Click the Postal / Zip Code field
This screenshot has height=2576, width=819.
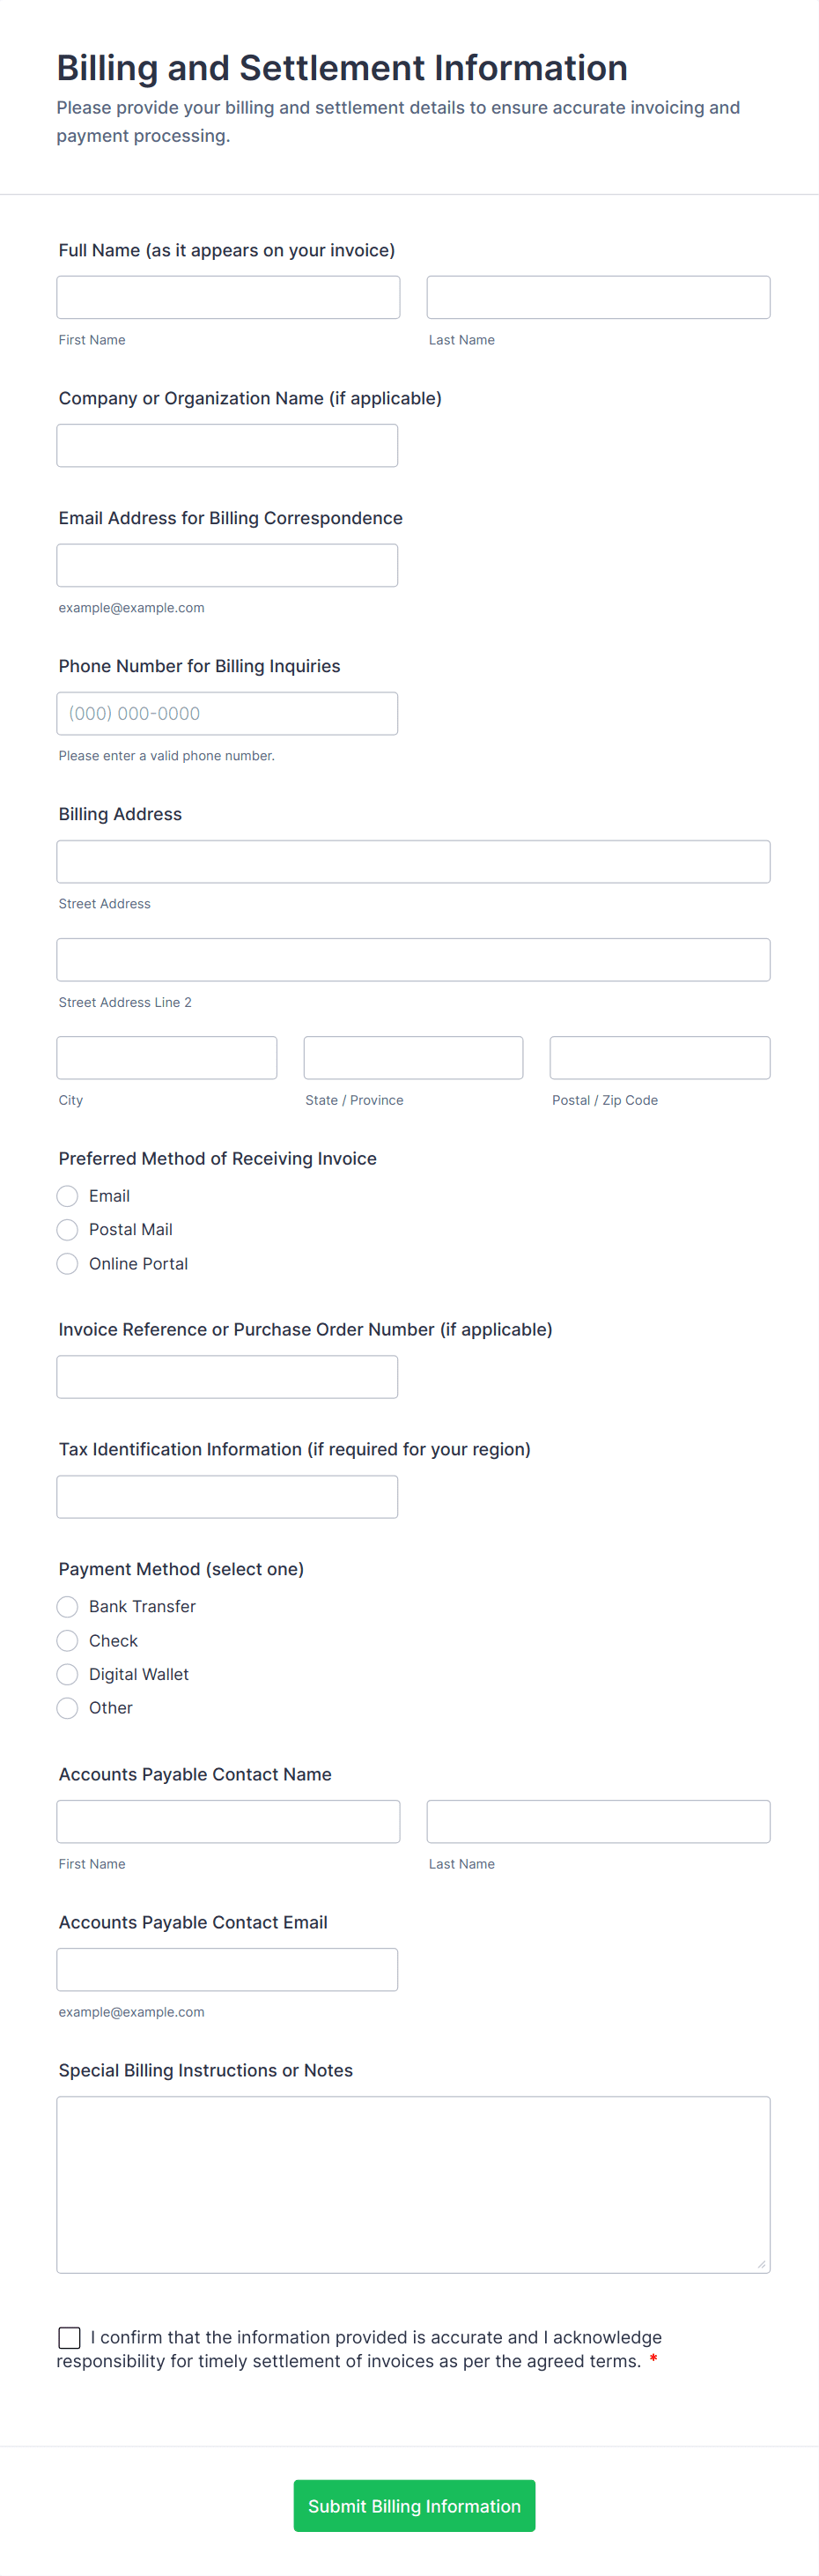click(660, 1058)
